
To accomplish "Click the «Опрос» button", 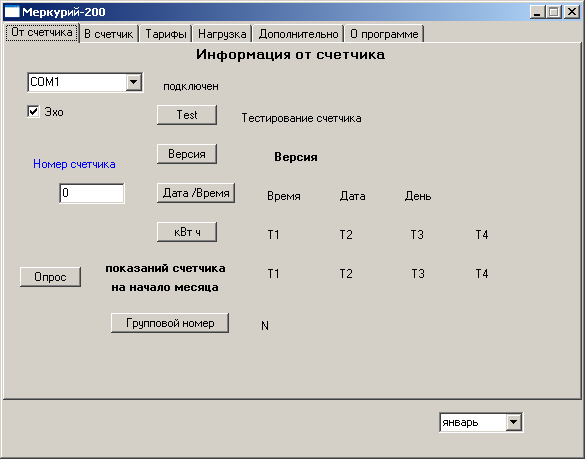I will [50, 277].
